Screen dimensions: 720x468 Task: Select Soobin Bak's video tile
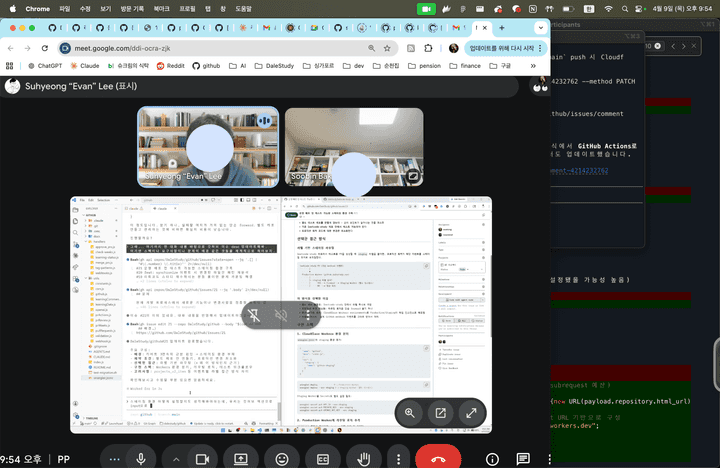(354, 147)
